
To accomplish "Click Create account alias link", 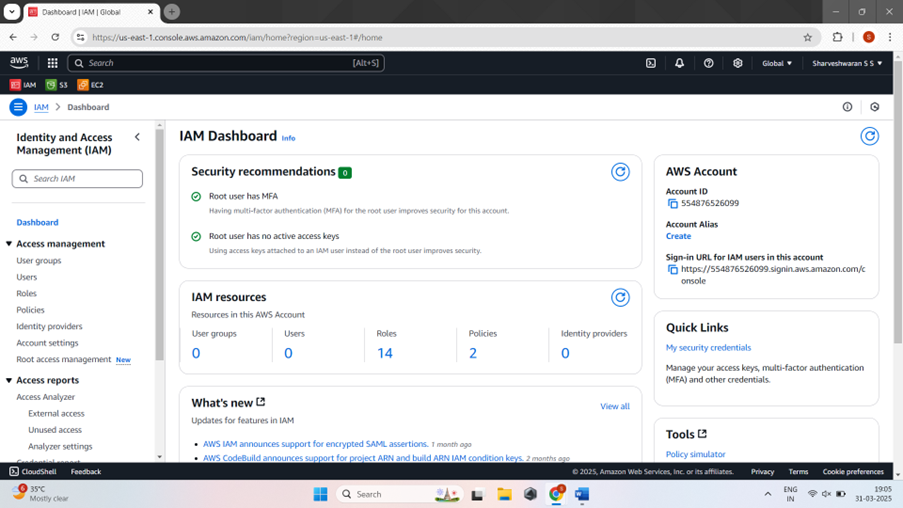I will (678, 236).
